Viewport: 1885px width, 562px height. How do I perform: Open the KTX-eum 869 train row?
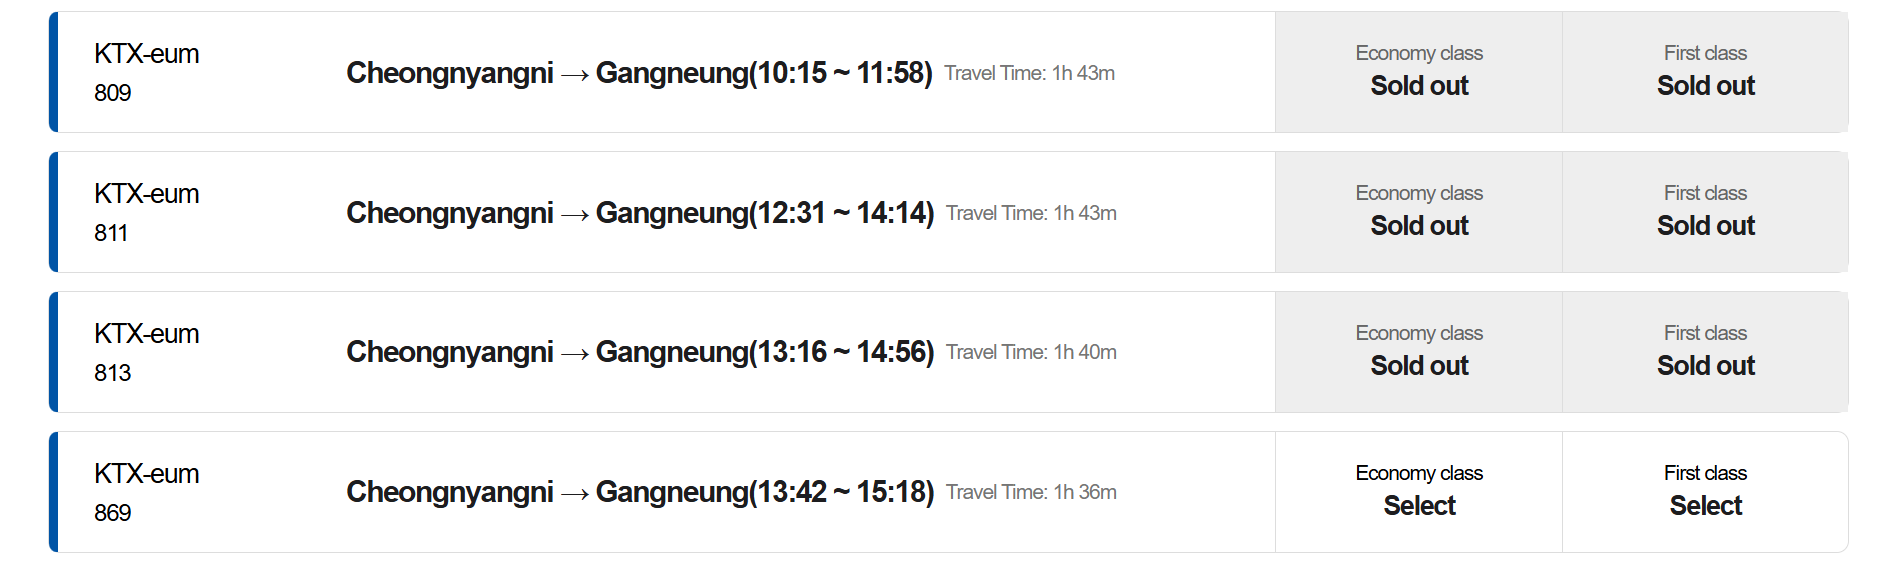[x=662, y=492]
